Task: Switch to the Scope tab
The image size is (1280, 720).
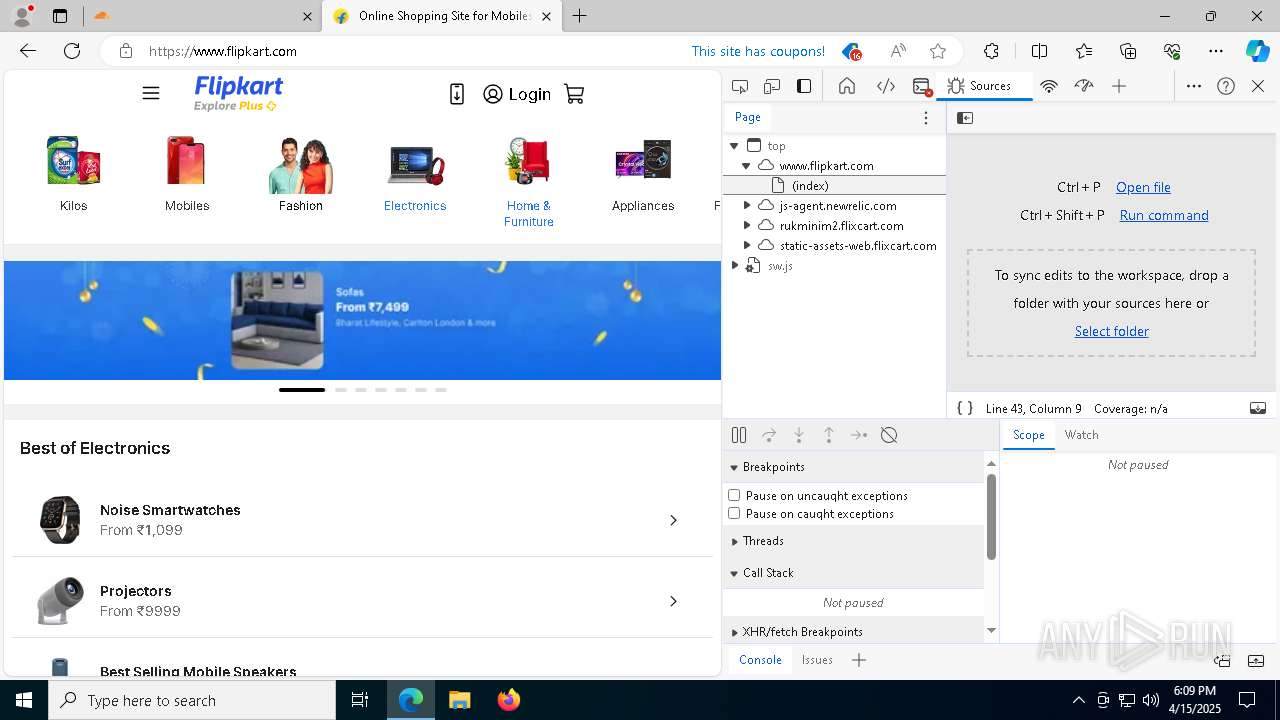Action: (x=1028, y=435)
